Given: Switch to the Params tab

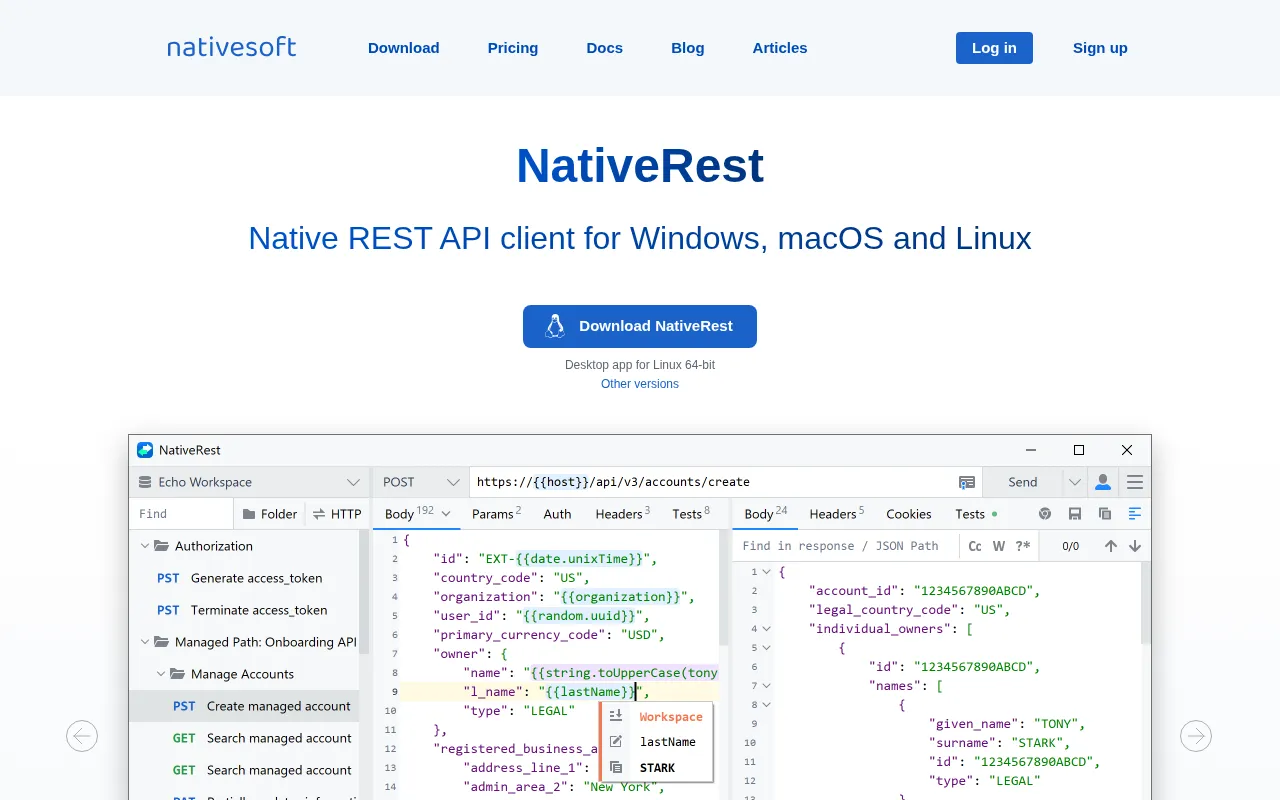Looking at the screenshot, I should [x=497, y=514].
